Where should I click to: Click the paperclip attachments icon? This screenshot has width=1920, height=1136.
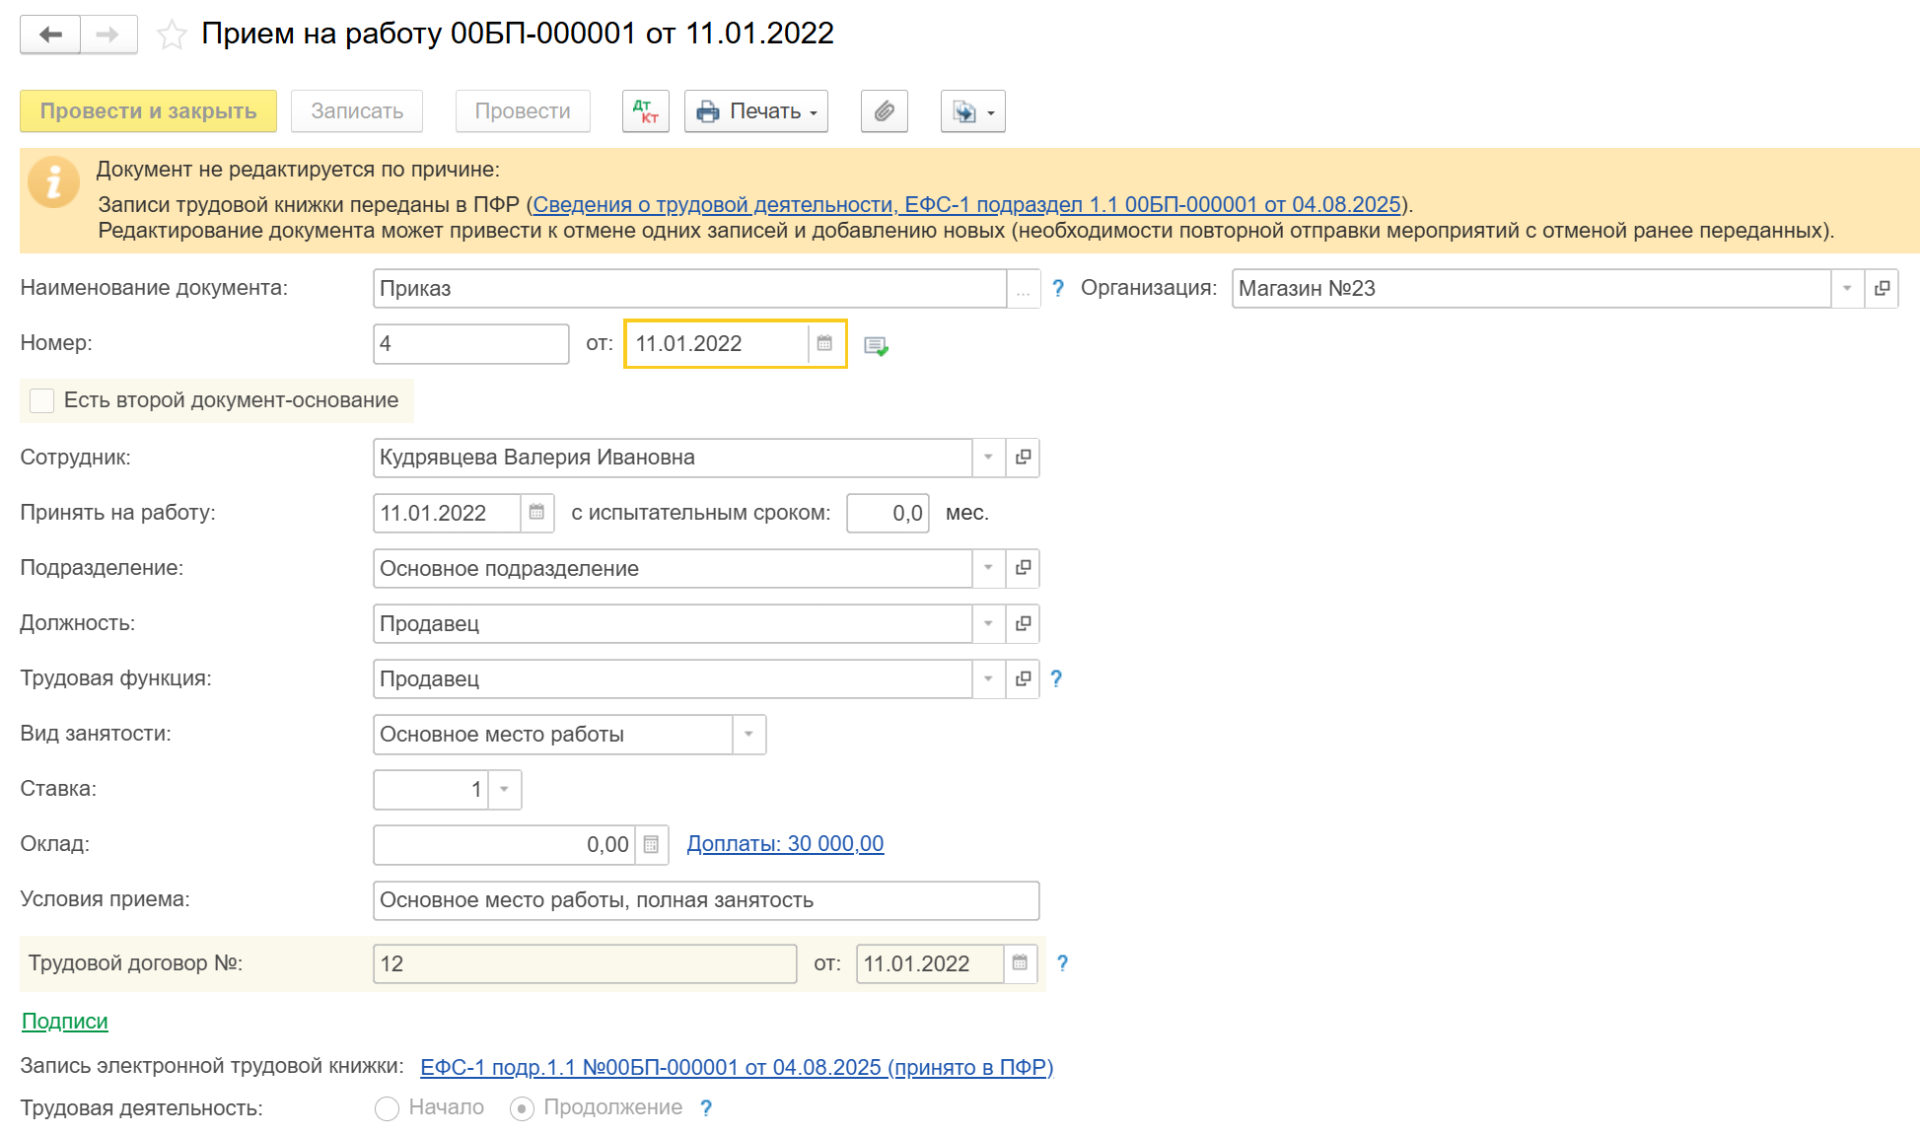(884, 111)
